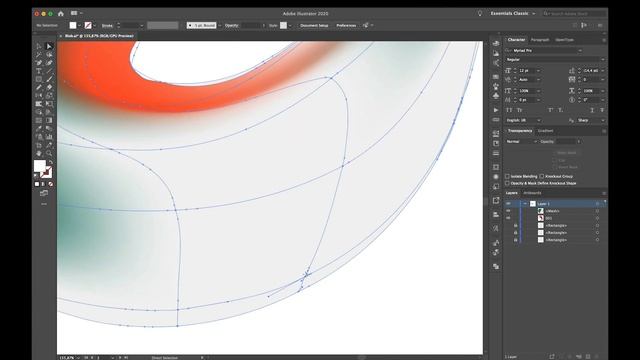Screen dimensions: 640x360
Task: Open the Myriad Pro font family dropdown
Action: coord(580,51)
